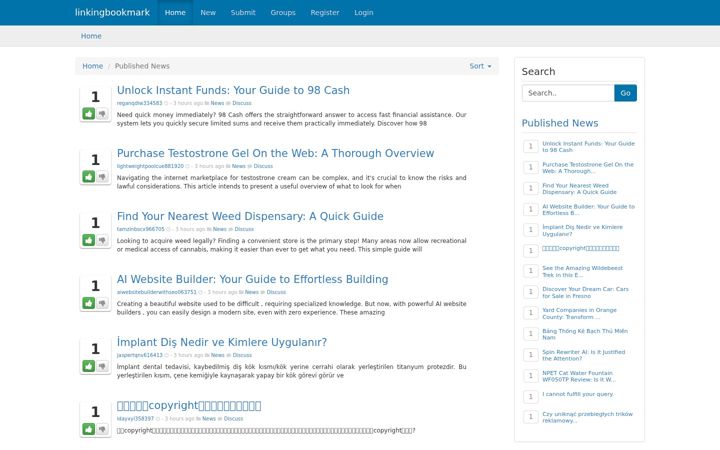
Task: Open author jaspertqnx616413 profile
Action: click(x=140, y=355)
